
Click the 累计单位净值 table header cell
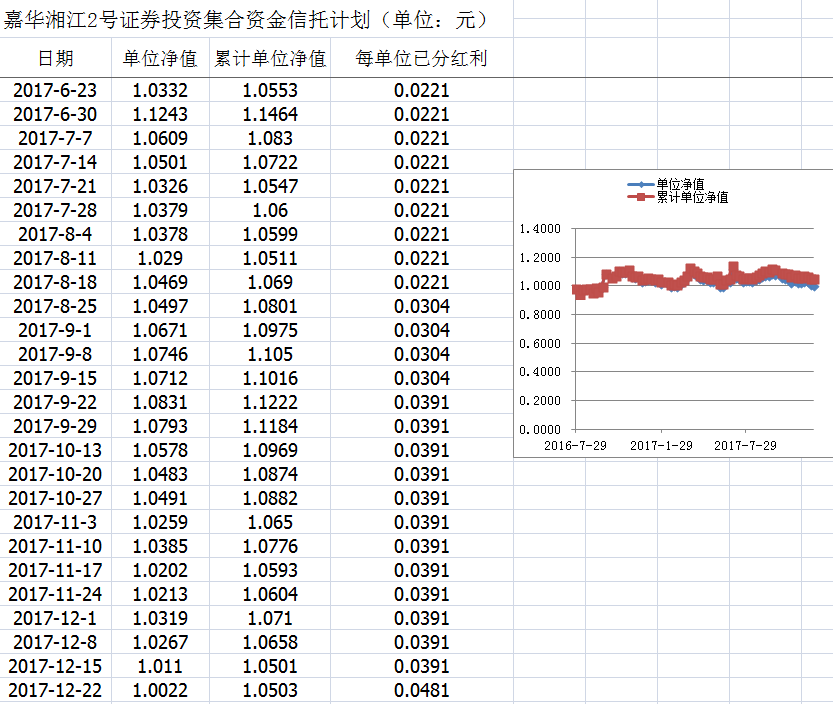pos(269,59)
